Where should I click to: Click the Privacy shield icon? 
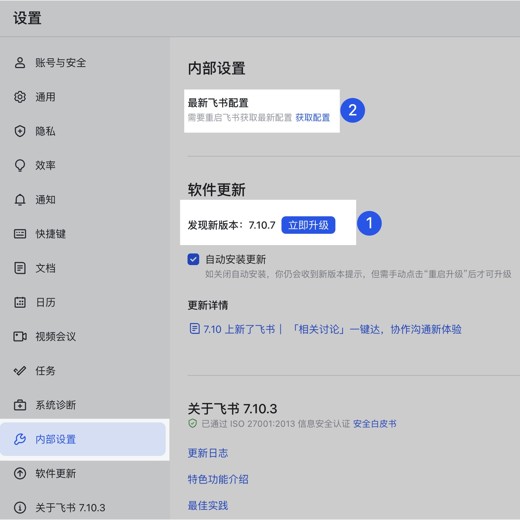click(20, 131)
